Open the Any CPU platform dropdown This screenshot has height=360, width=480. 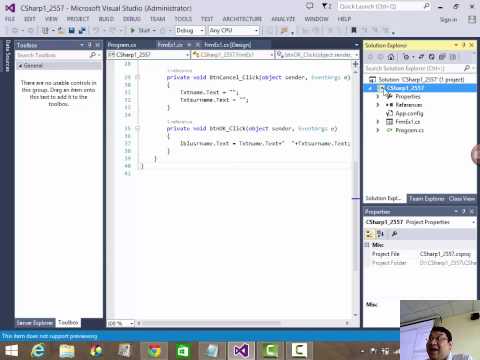pyautogui.click(x=234, y=30)
